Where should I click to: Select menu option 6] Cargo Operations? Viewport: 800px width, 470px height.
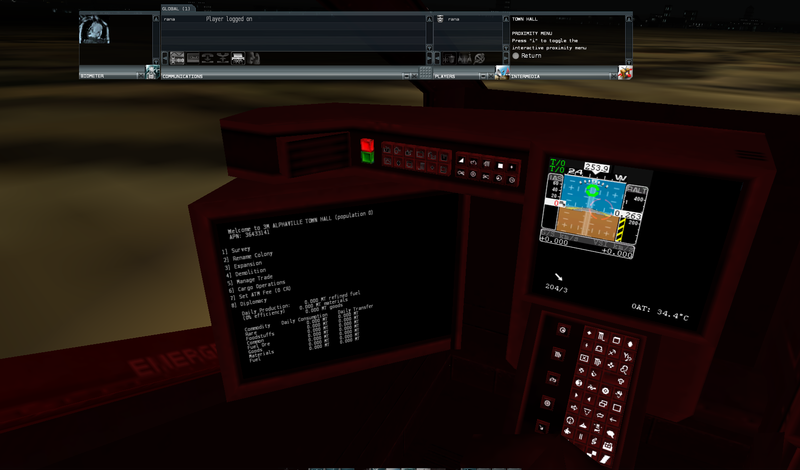coord(257,286)
